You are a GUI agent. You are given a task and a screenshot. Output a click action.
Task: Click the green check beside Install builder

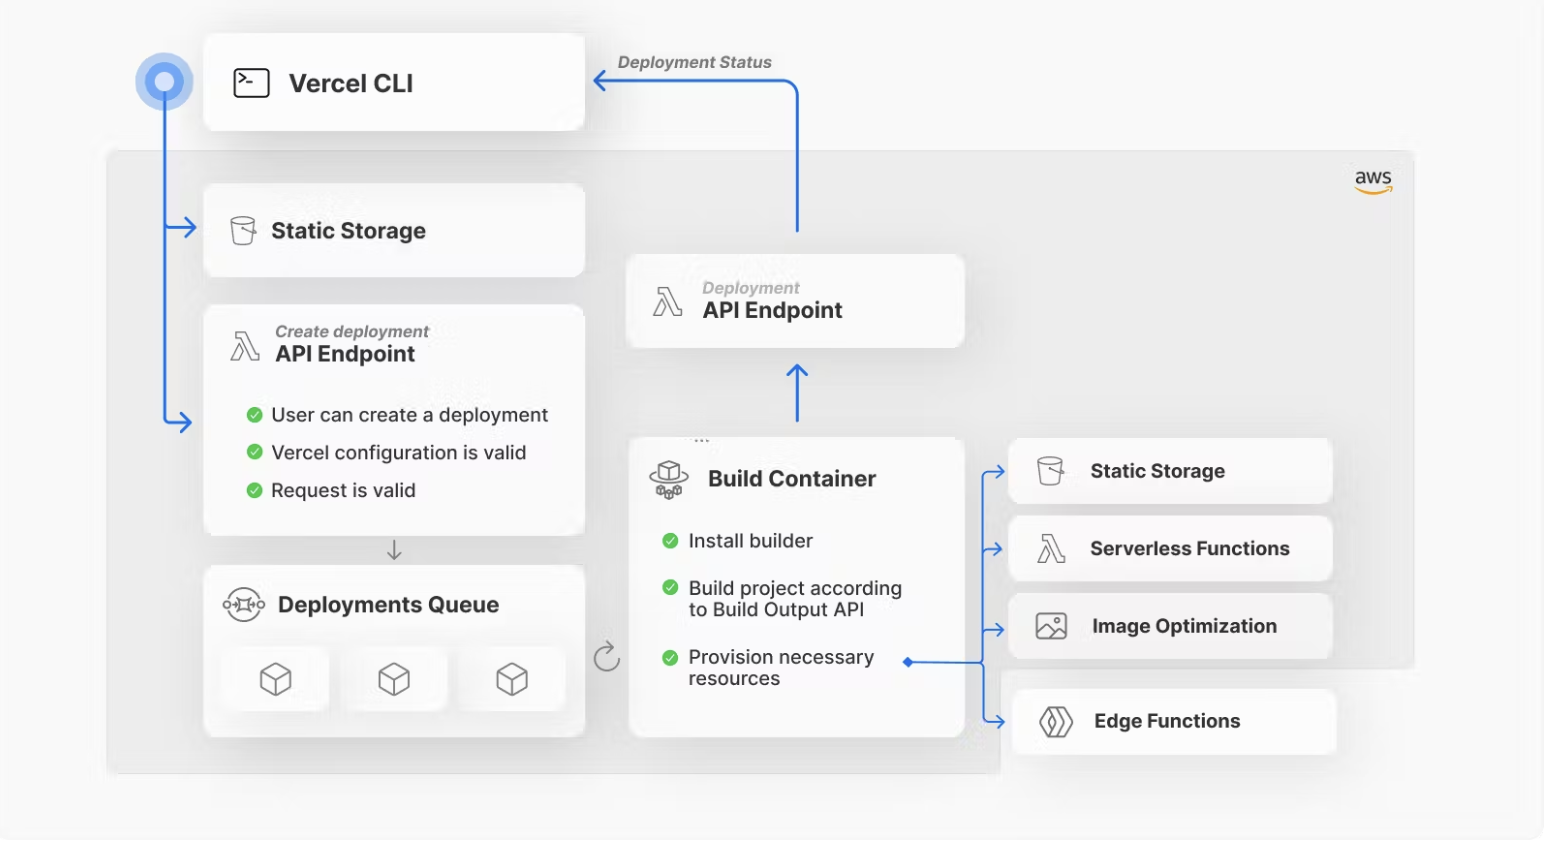click(x=670, y=541)
